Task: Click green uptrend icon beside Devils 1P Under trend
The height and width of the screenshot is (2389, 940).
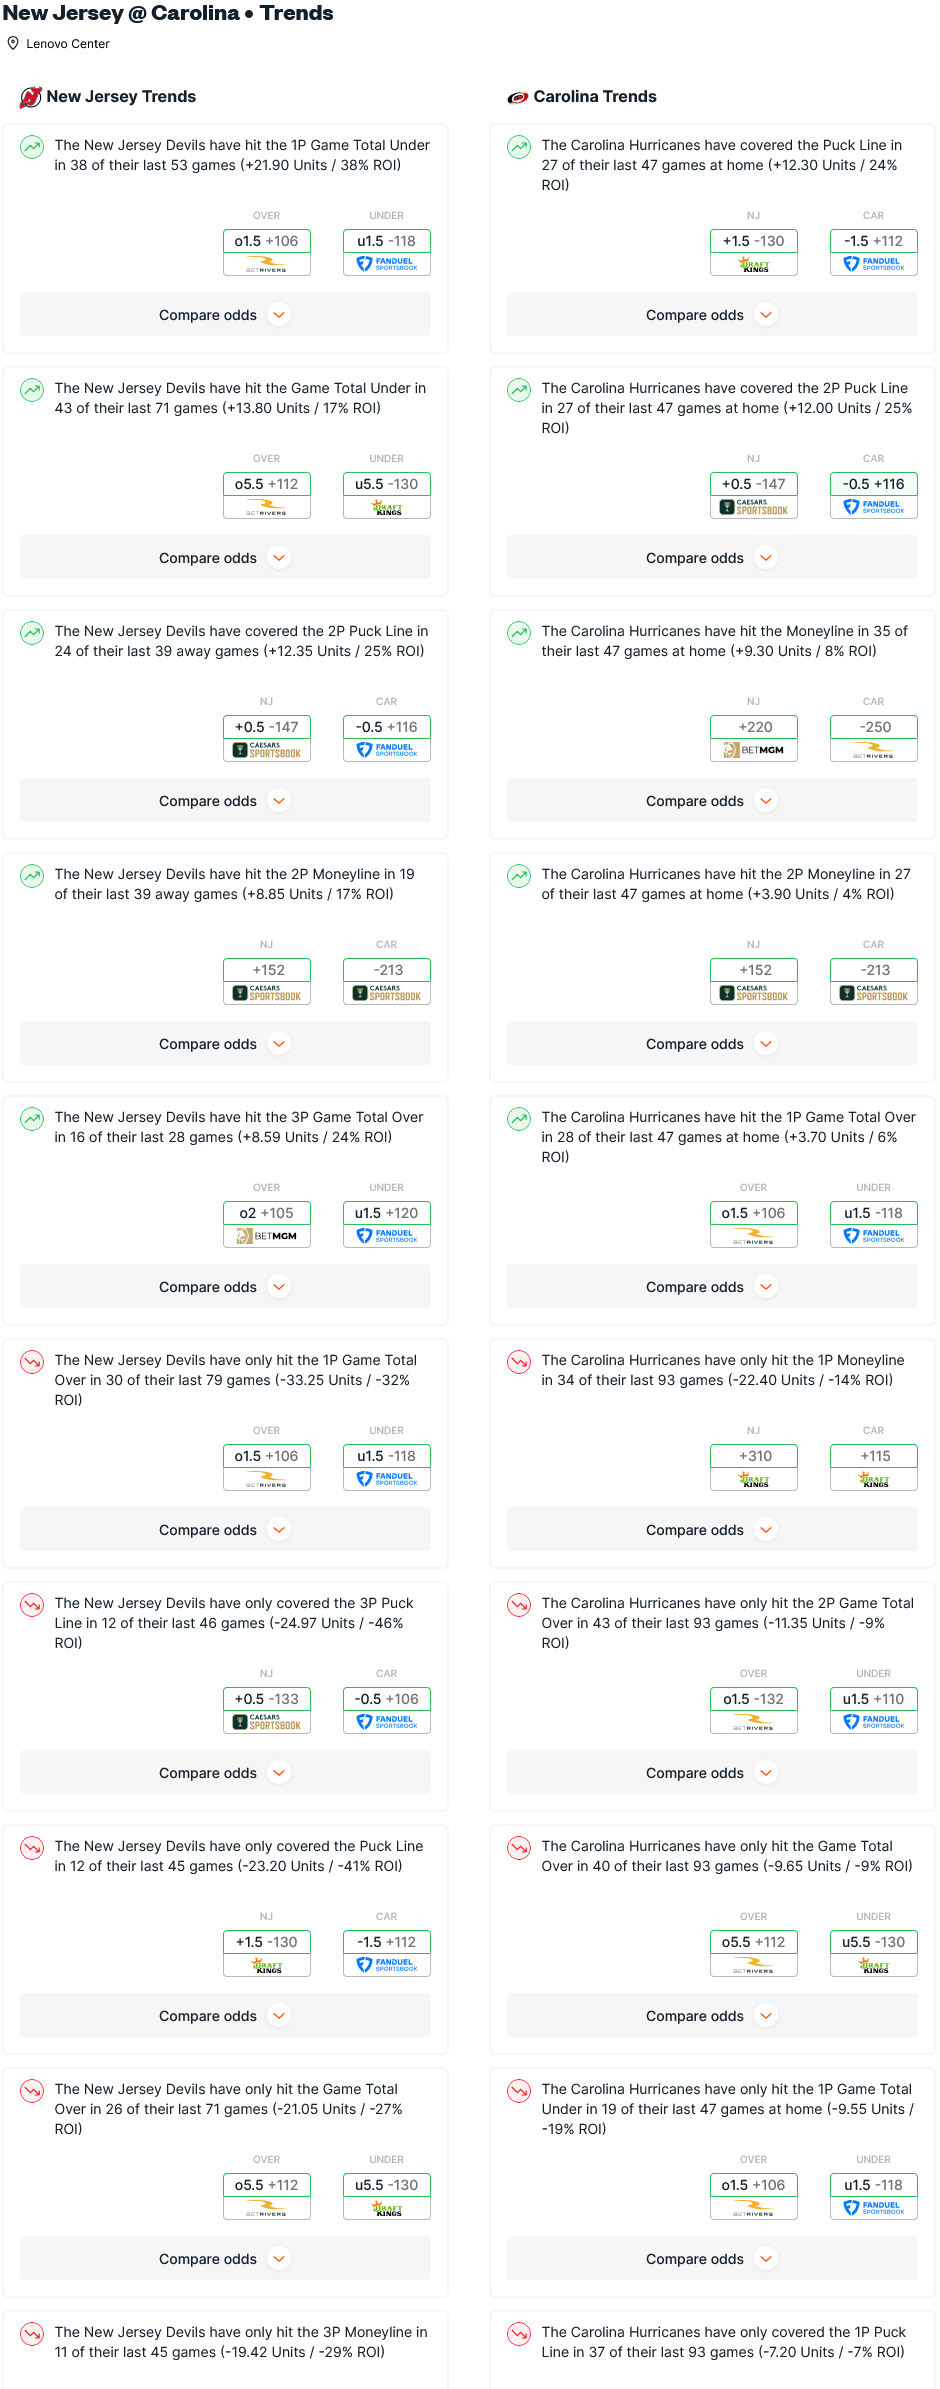Action: (32, 148)
